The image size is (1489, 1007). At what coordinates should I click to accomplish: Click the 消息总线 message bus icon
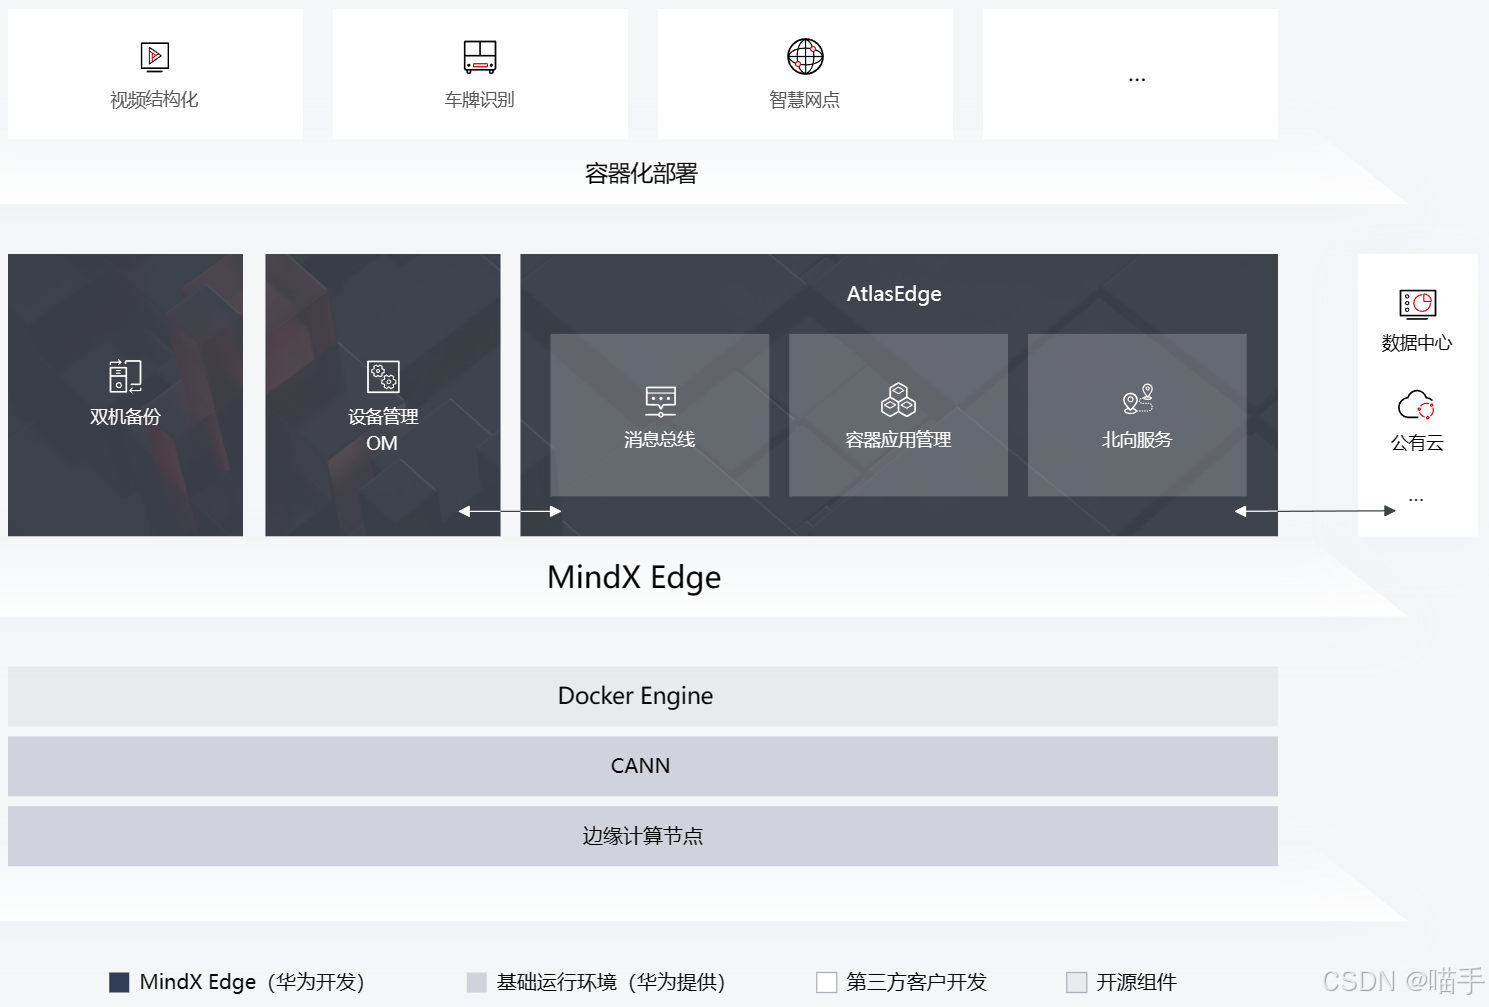click(660, 401)
